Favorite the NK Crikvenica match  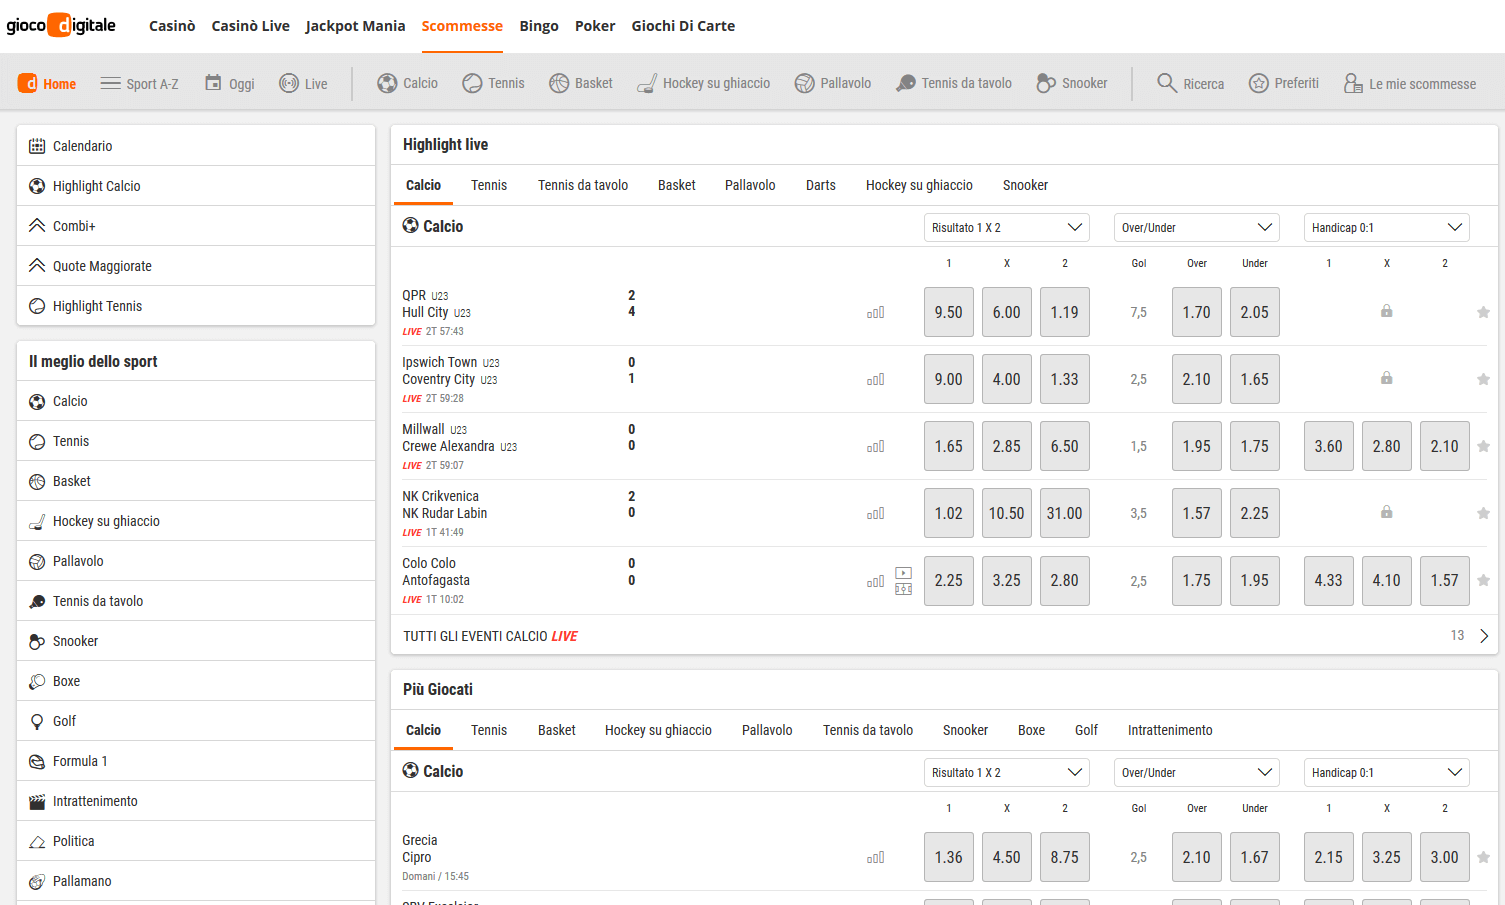(1483, 513)
